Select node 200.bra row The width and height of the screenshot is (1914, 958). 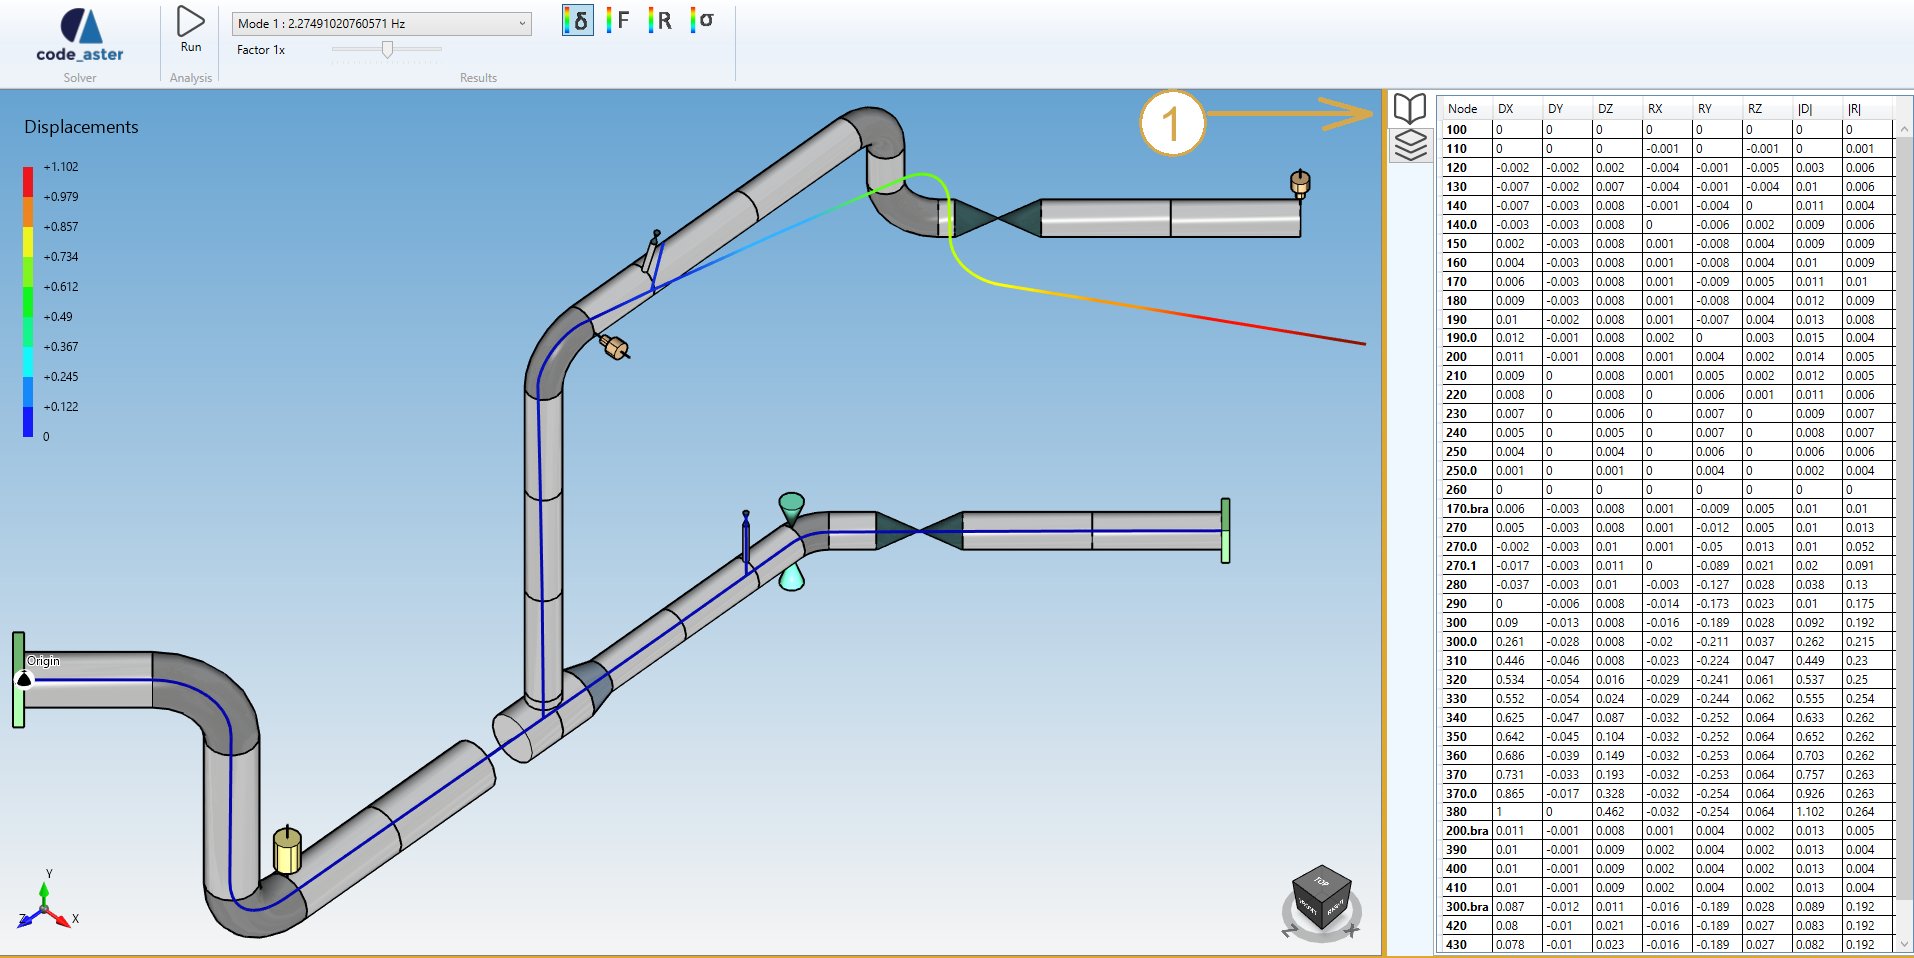tap(1667, 831)
